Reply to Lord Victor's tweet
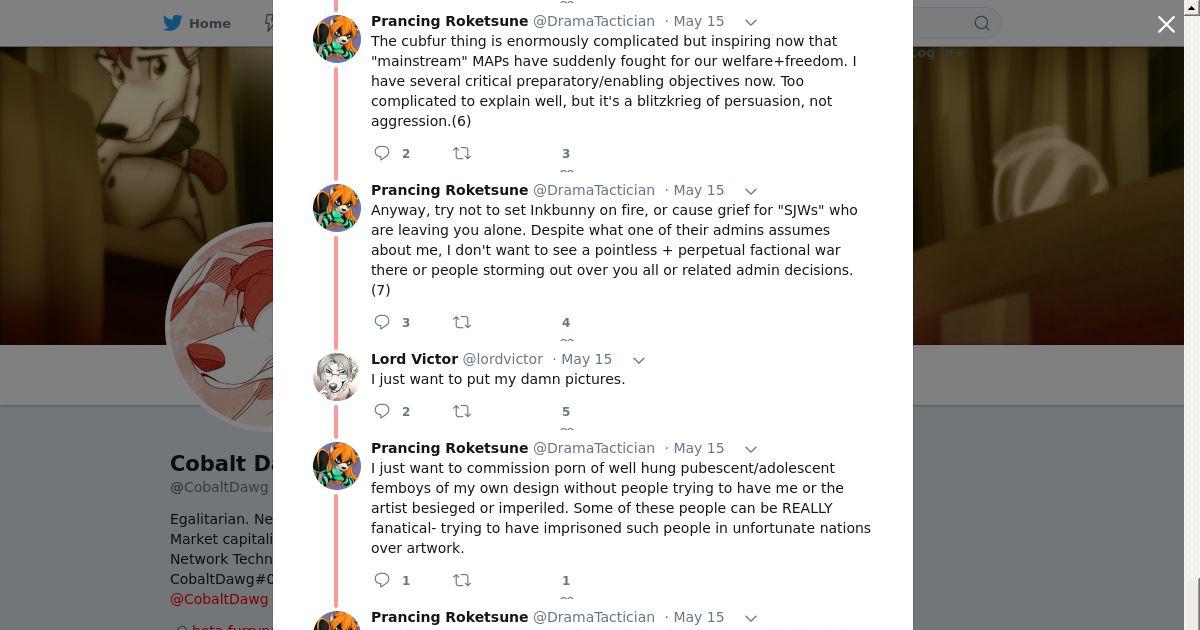Image resolution: width=1200 pixels, height=630 pixels. (x=382, y=411)
